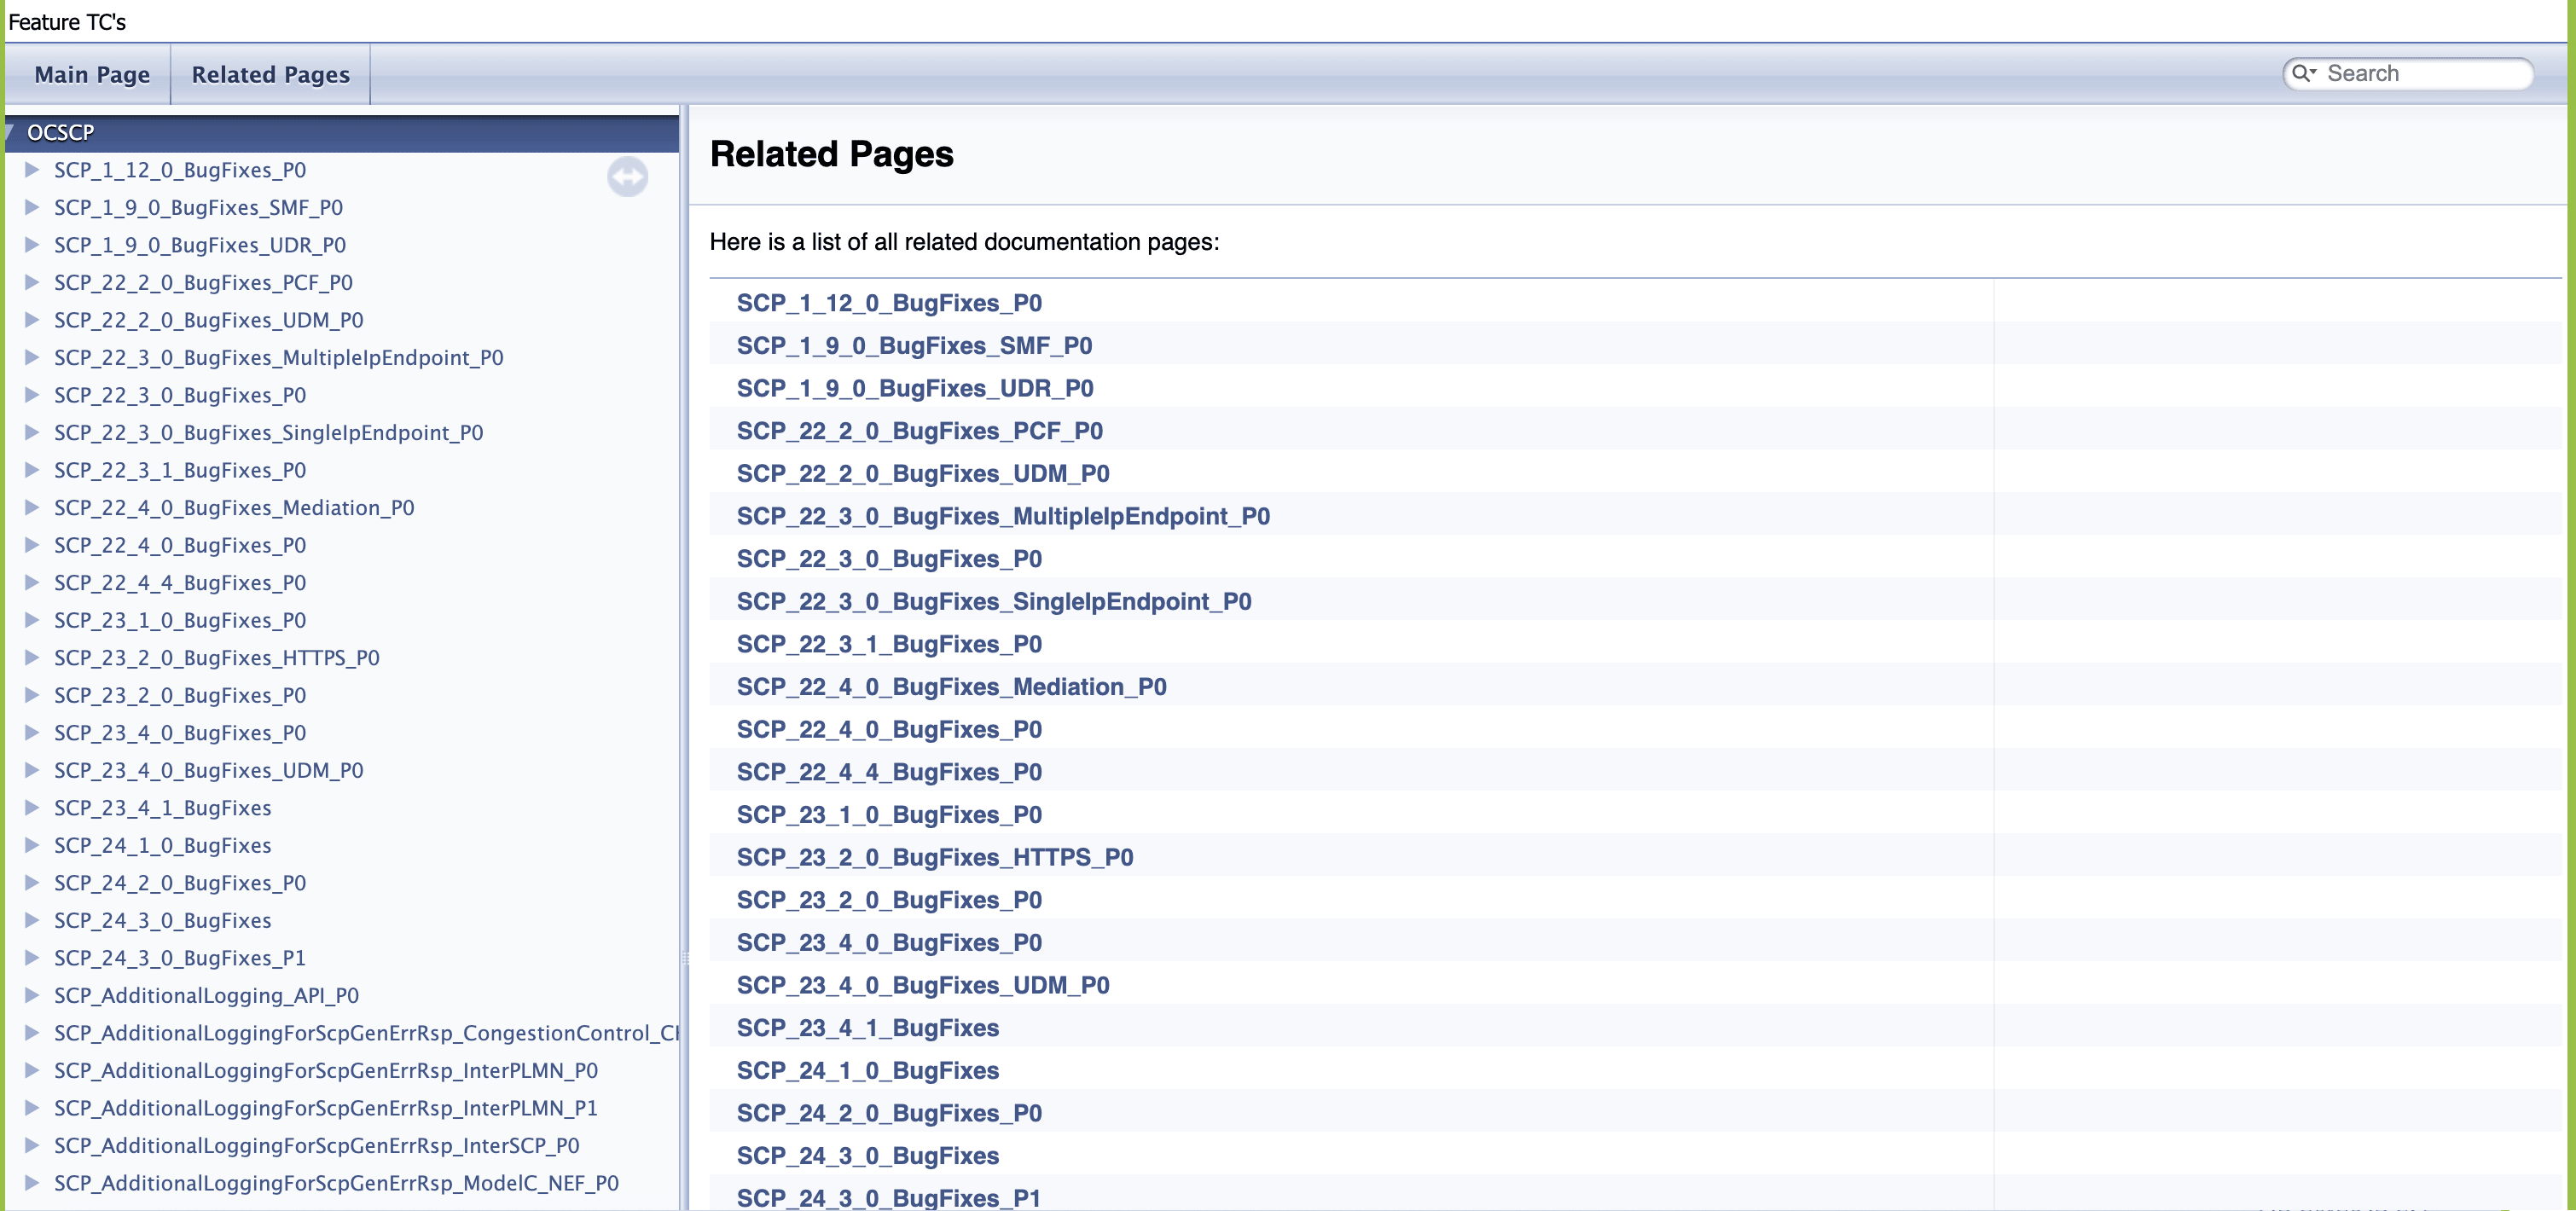Viewport: 2576px width, 1211px height.
Task: Open the SCP_1_9_0_BugFixes_SMF_P0 page link
Action: [914, 345]
